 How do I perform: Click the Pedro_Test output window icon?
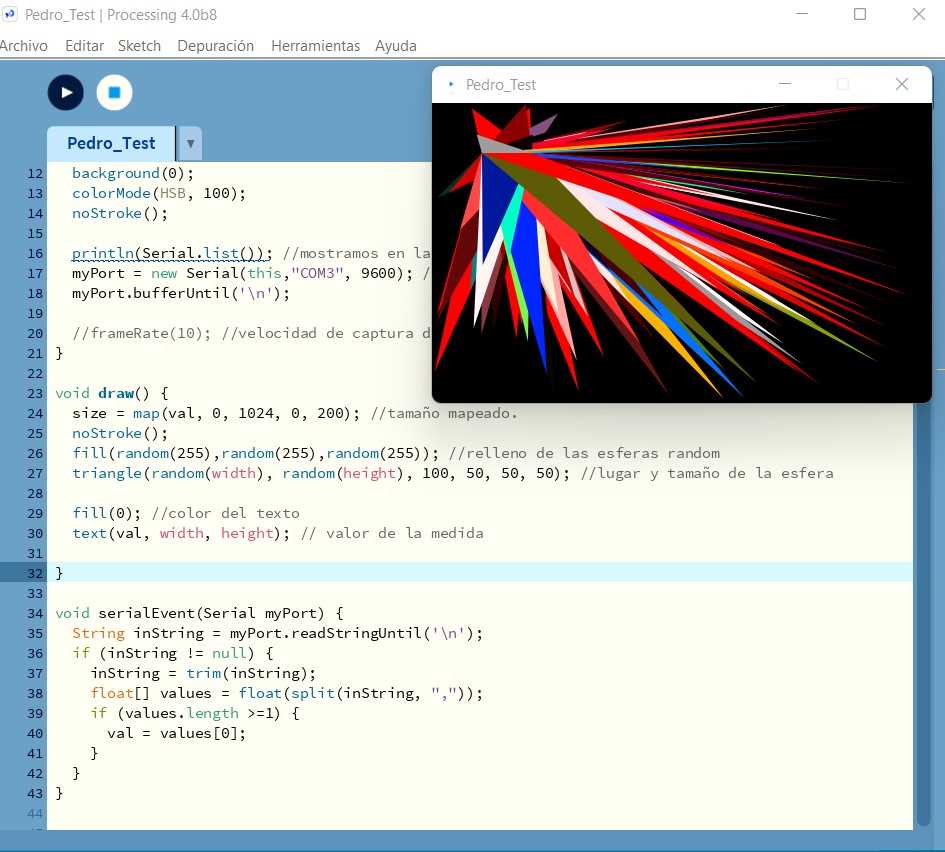451,84
